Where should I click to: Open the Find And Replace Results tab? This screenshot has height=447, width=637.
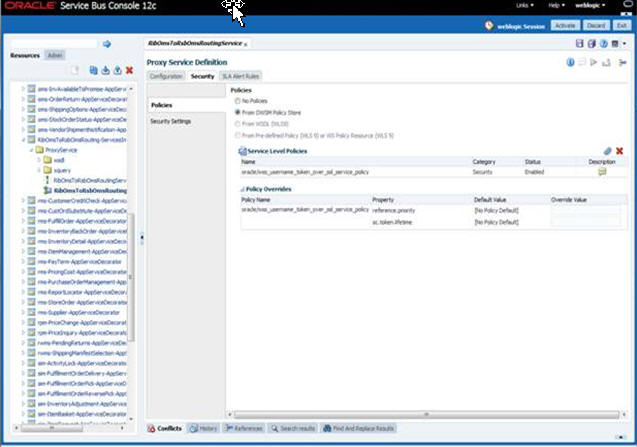tap(358, 428)
